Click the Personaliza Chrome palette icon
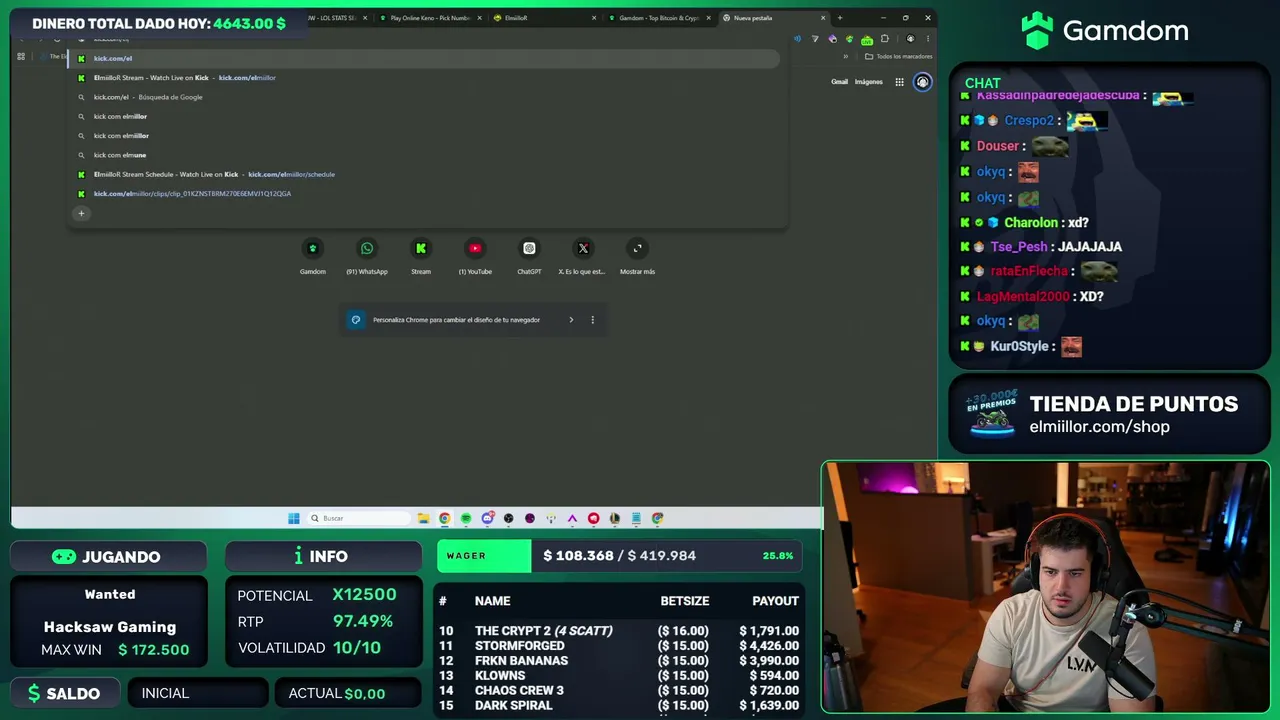Image resolution: width=1280 pixels, height=720 pixels. click(x=355, y=320)
